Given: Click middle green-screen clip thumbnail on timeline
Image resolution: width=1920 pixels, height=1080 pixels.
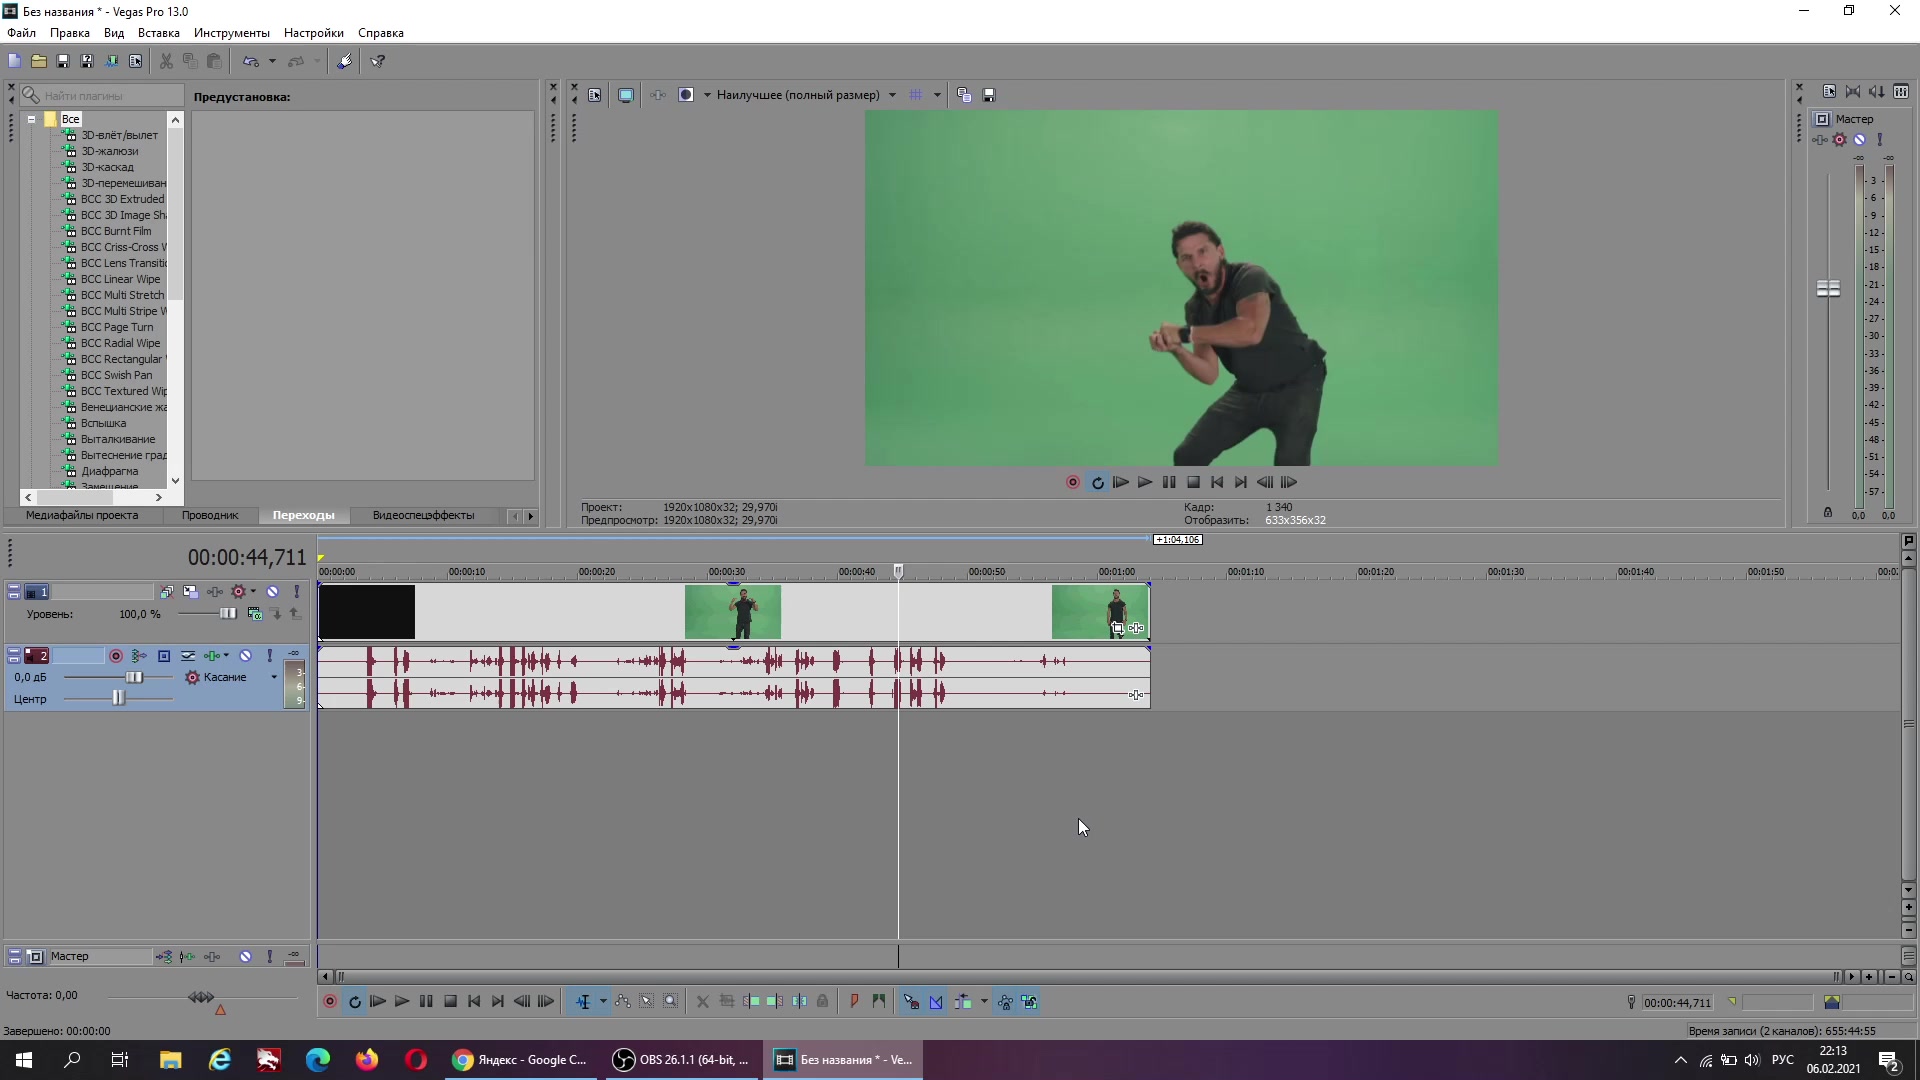Looking at the screenshot, I should click(733, 612).
